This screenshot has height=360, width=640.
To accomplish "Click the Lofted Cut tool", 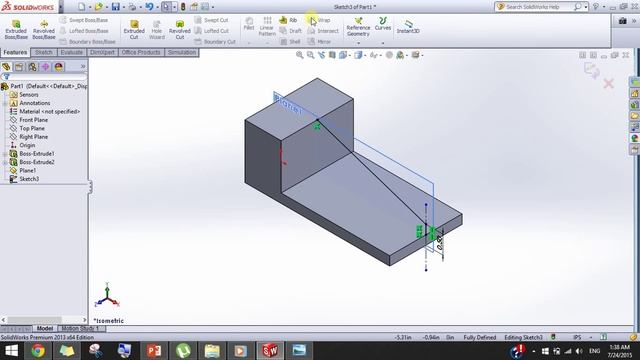I will coord(211,31).
